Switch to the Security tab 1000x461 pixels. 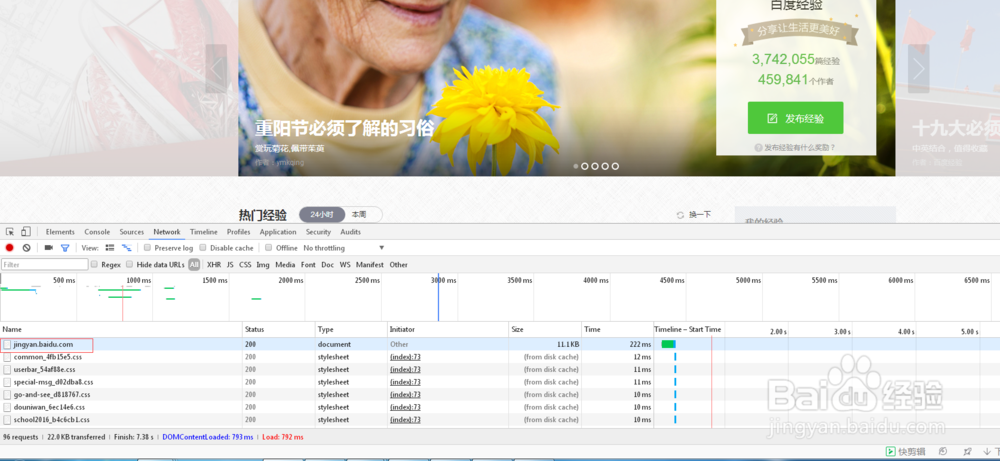click(x=318, y=232)
